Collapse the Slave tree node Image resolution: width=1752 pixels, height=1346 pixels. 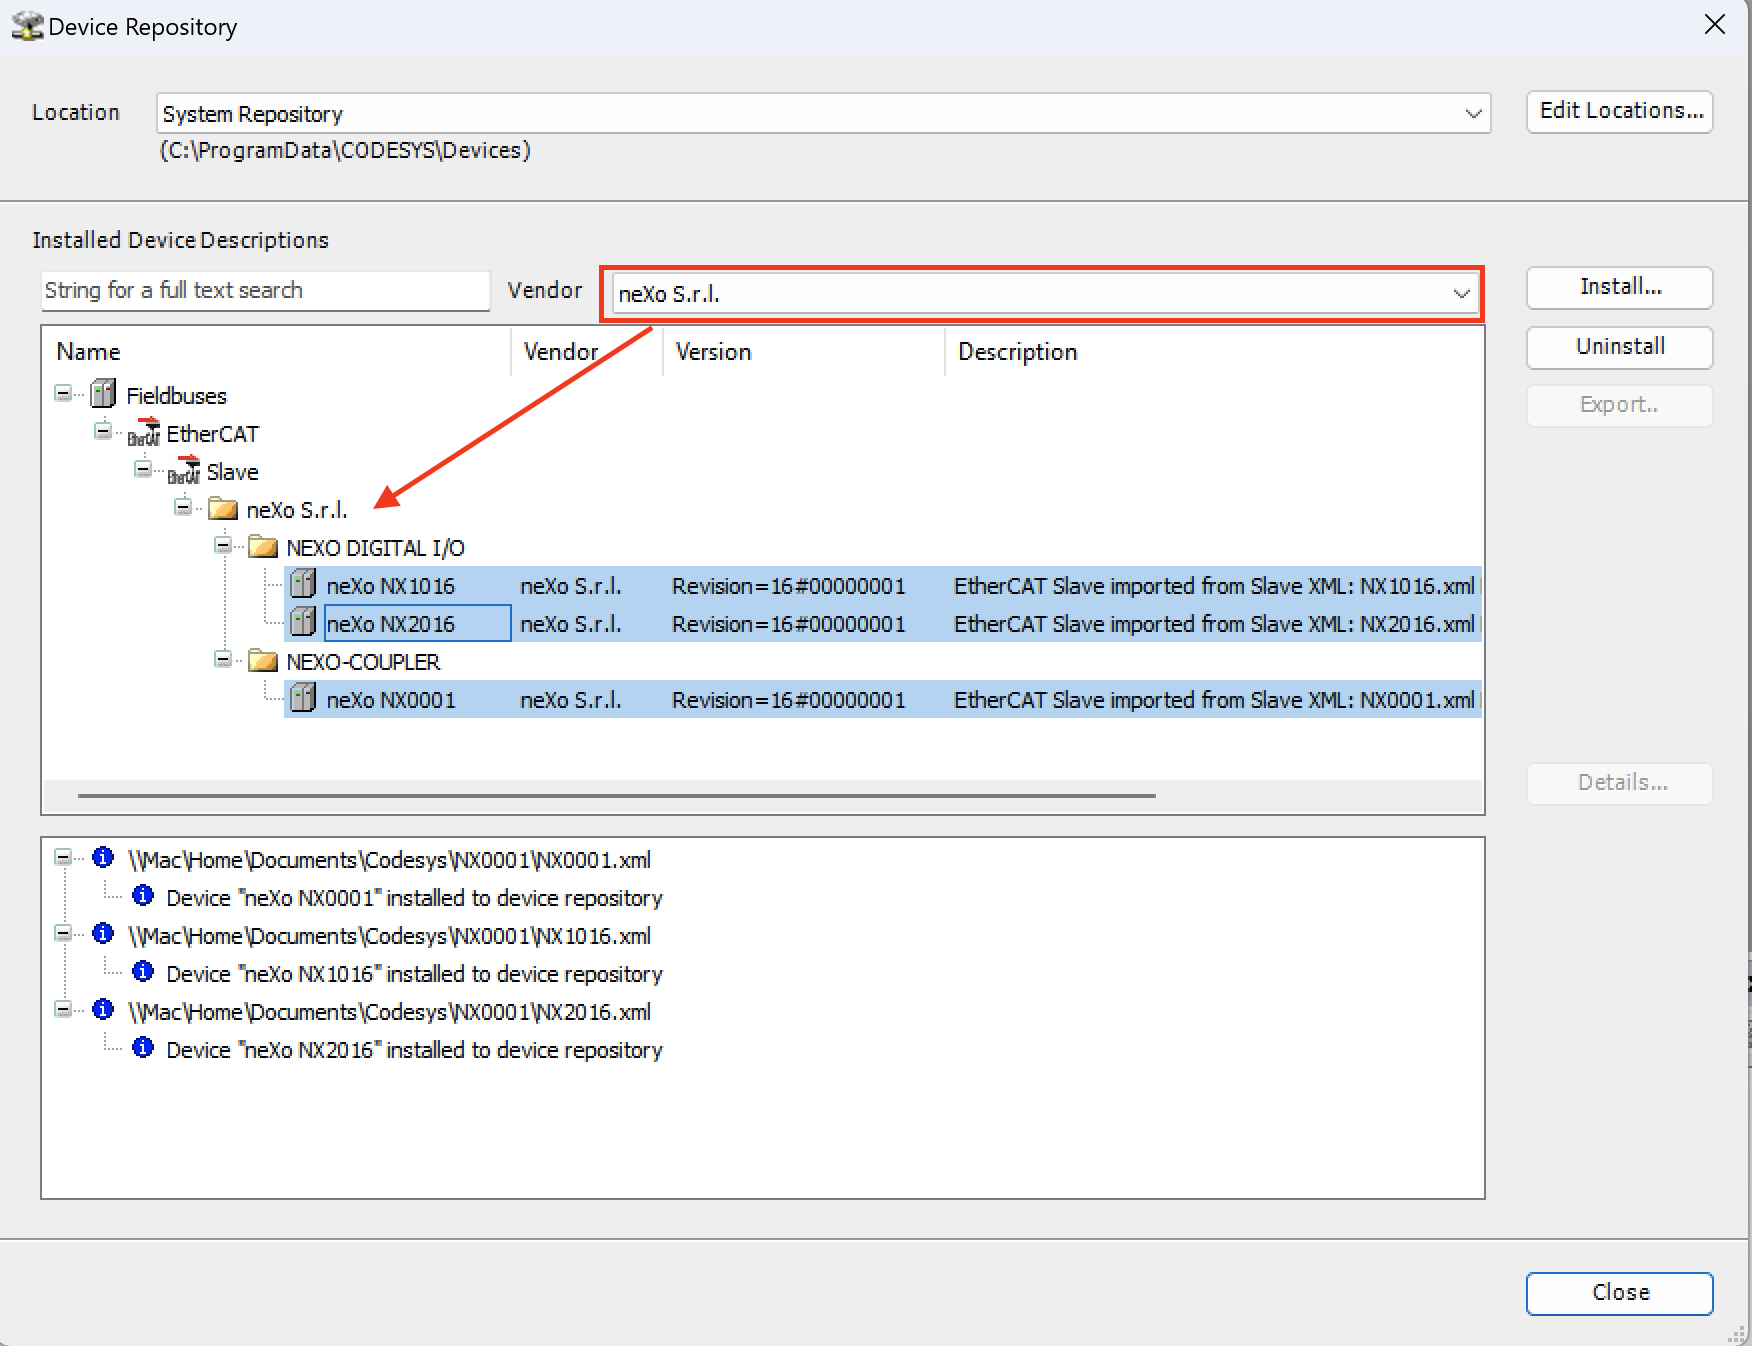click(x=143, y=469)
